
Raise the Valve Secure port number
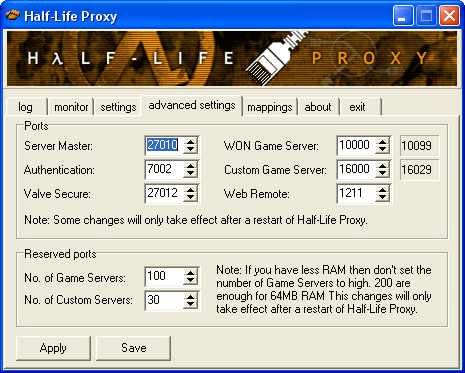190,190
